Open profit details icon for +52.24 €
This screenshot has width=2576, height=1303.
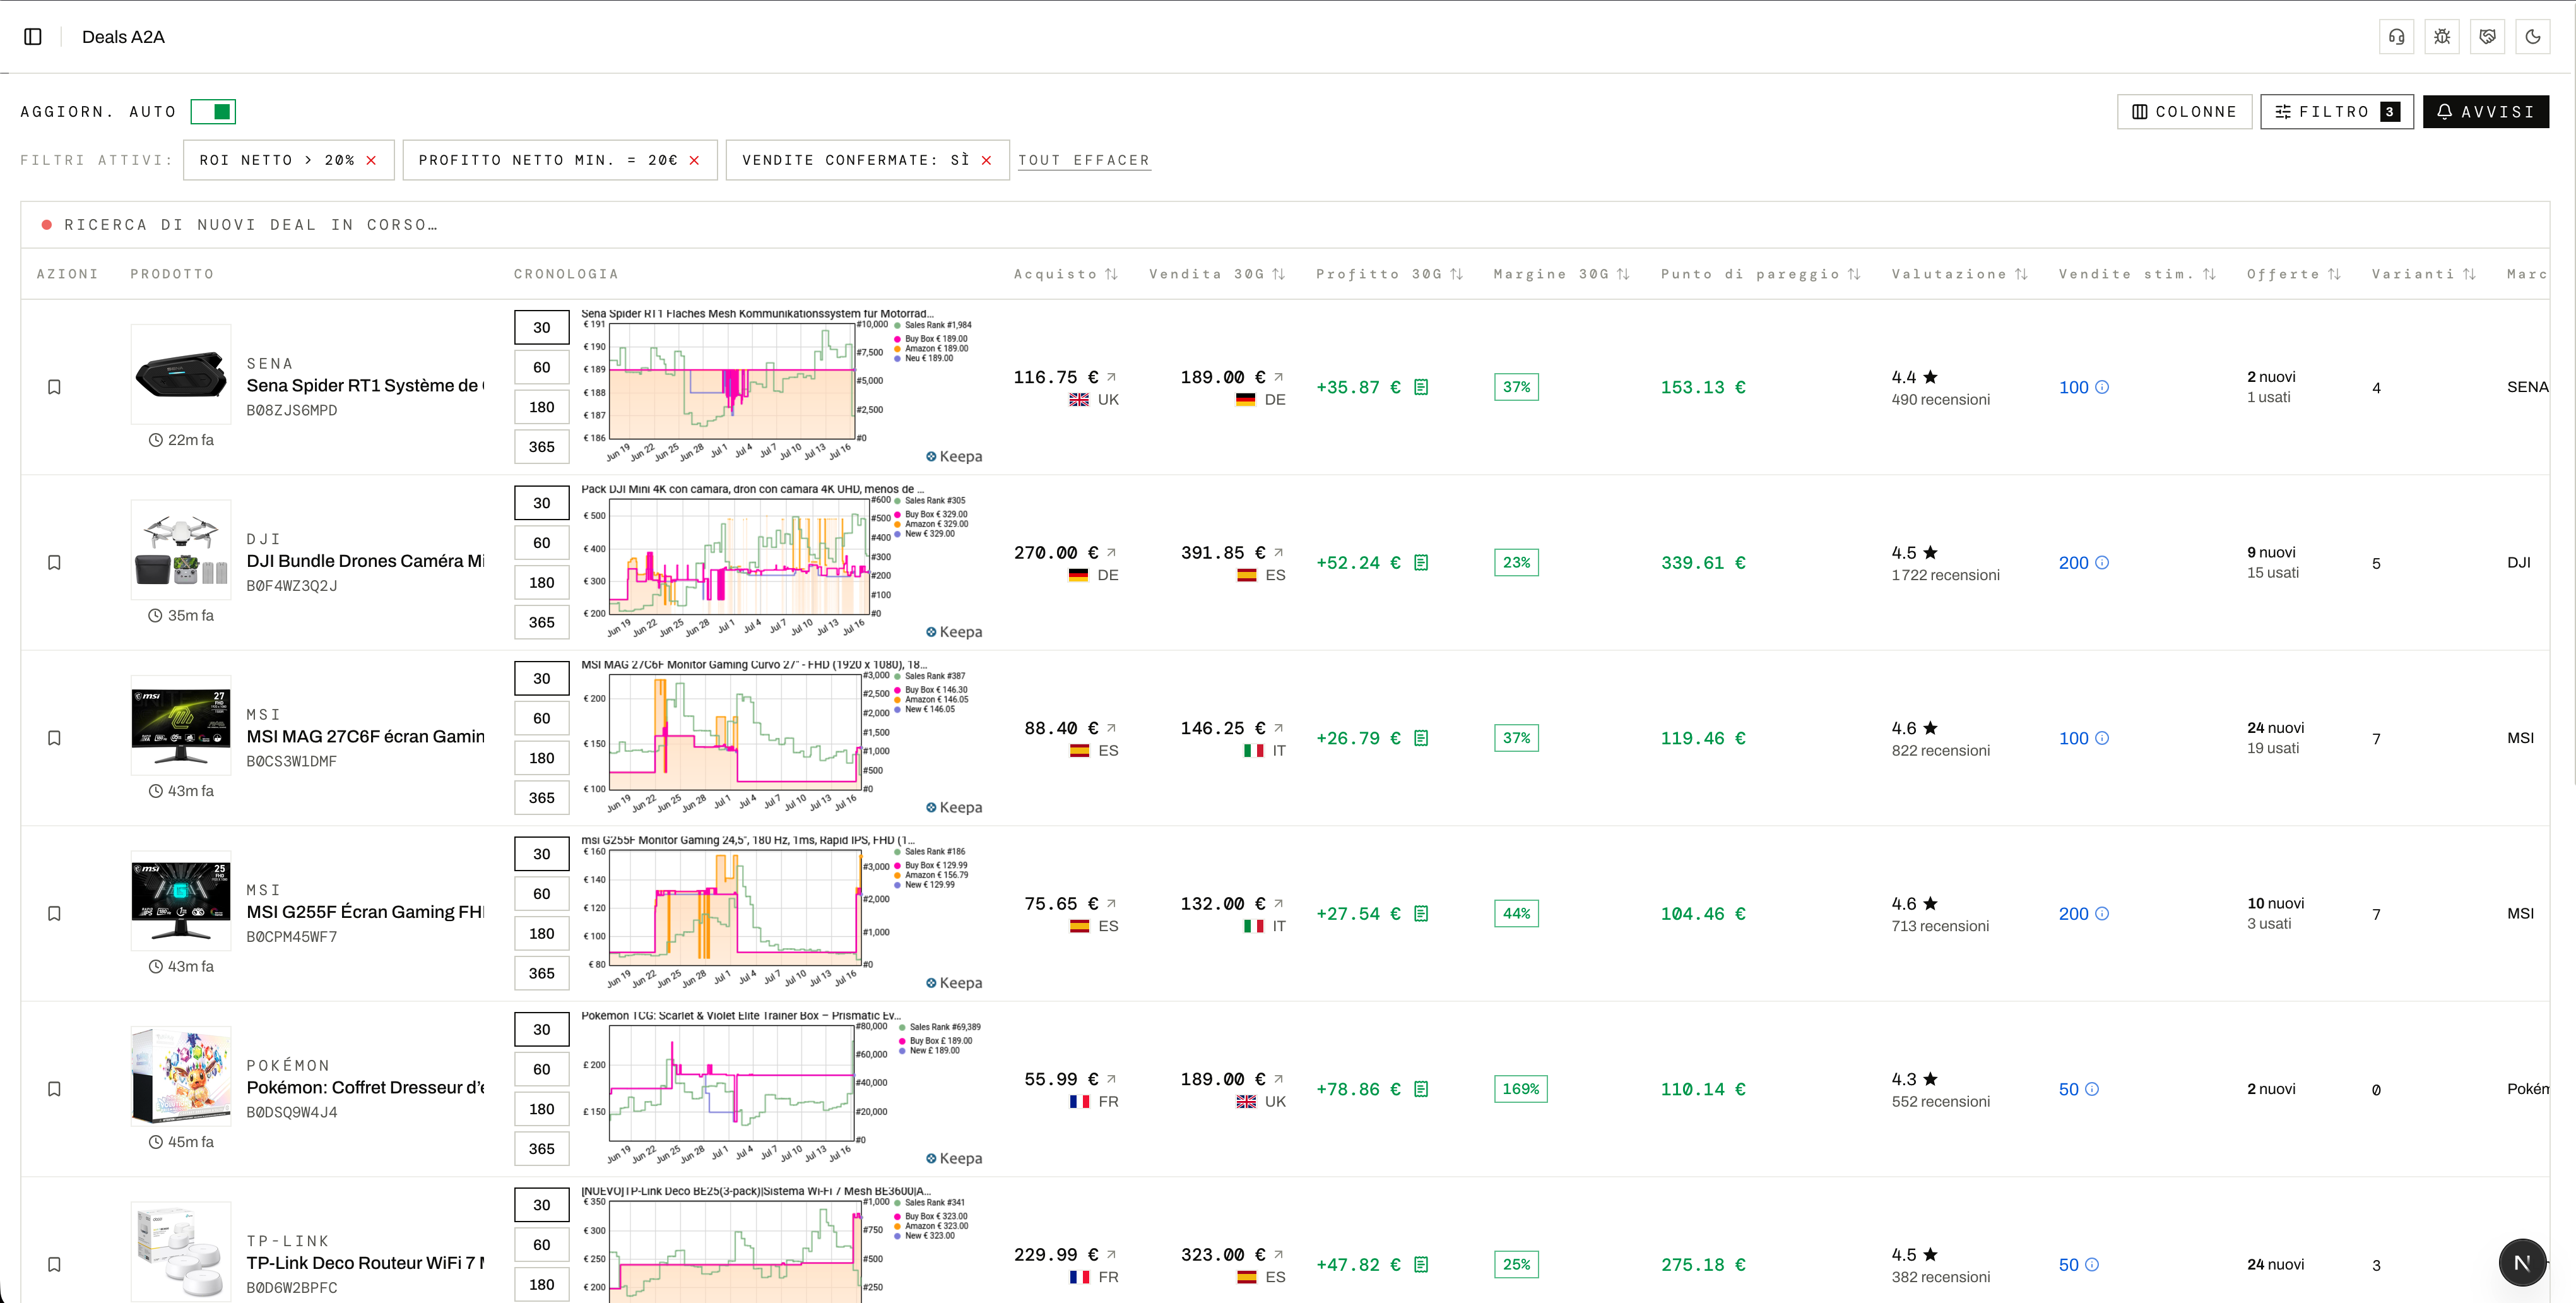pos(1421,562)
